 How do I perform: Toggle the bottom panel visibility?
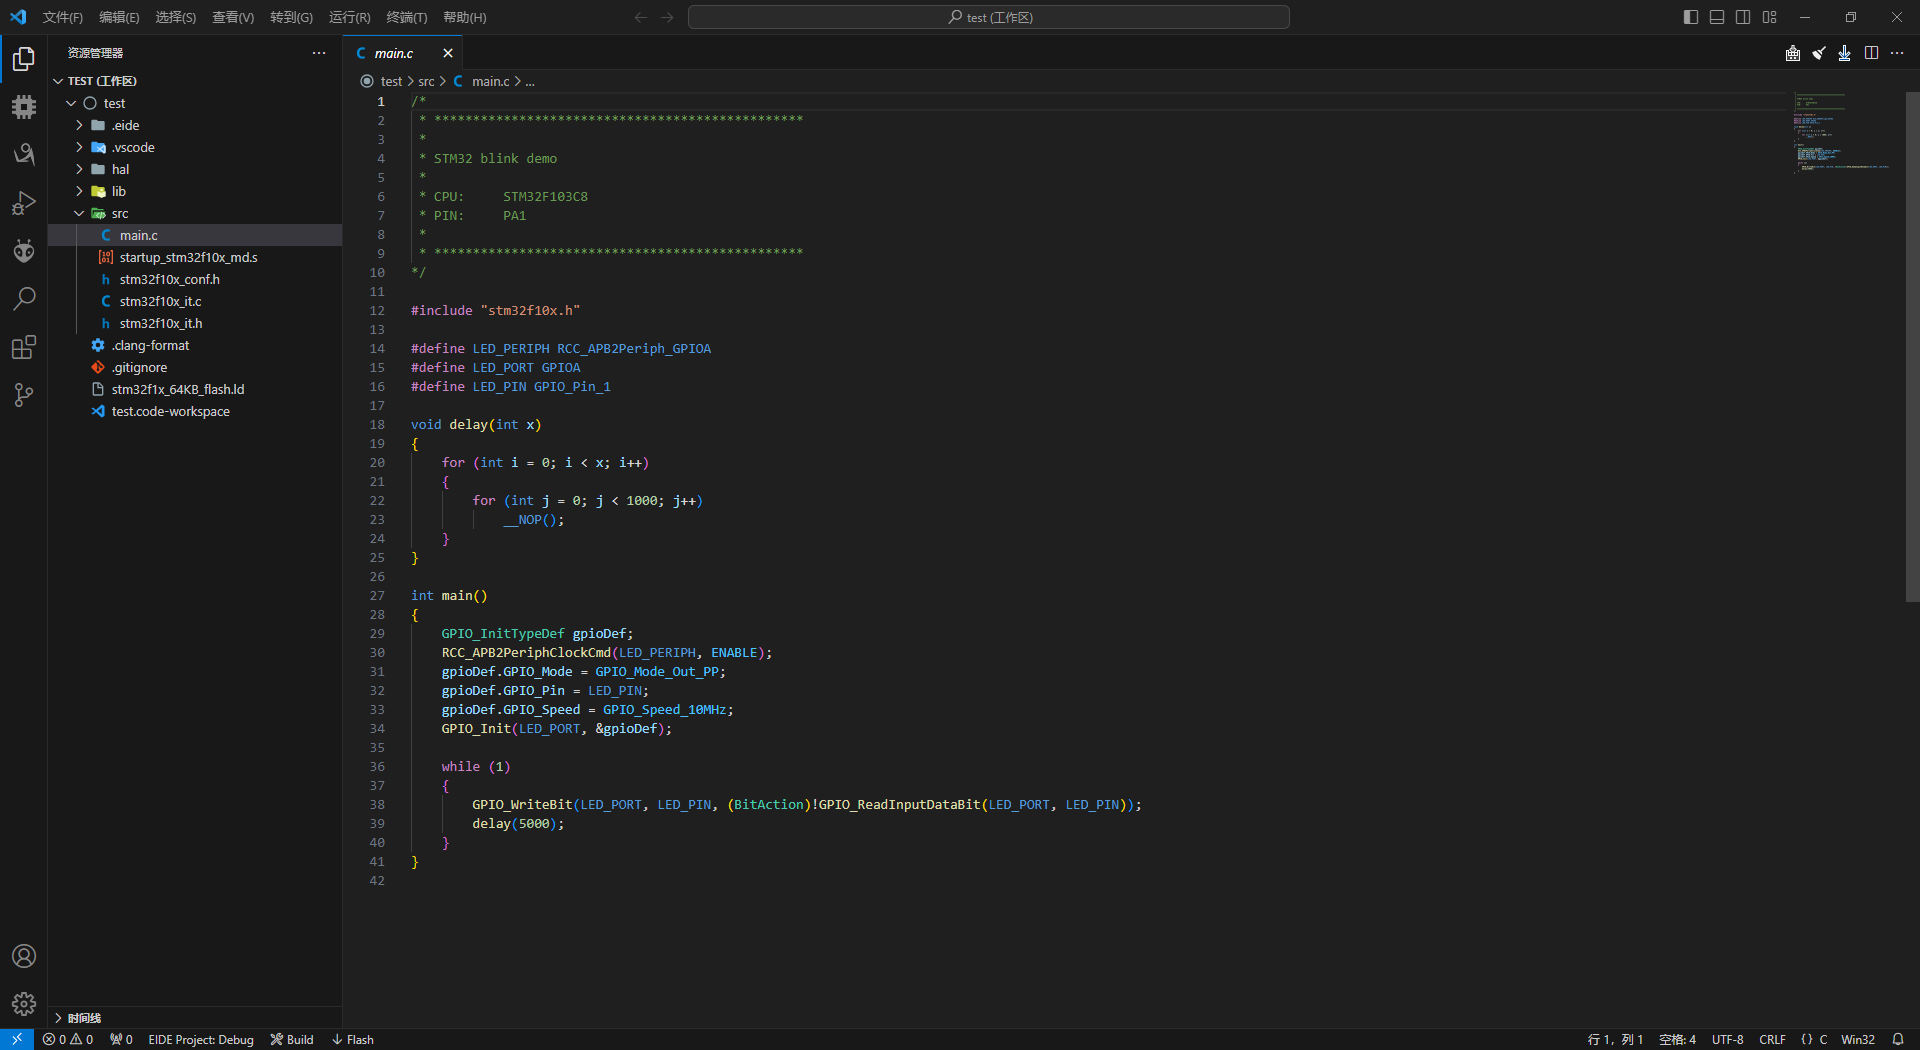pos(1717,17)
